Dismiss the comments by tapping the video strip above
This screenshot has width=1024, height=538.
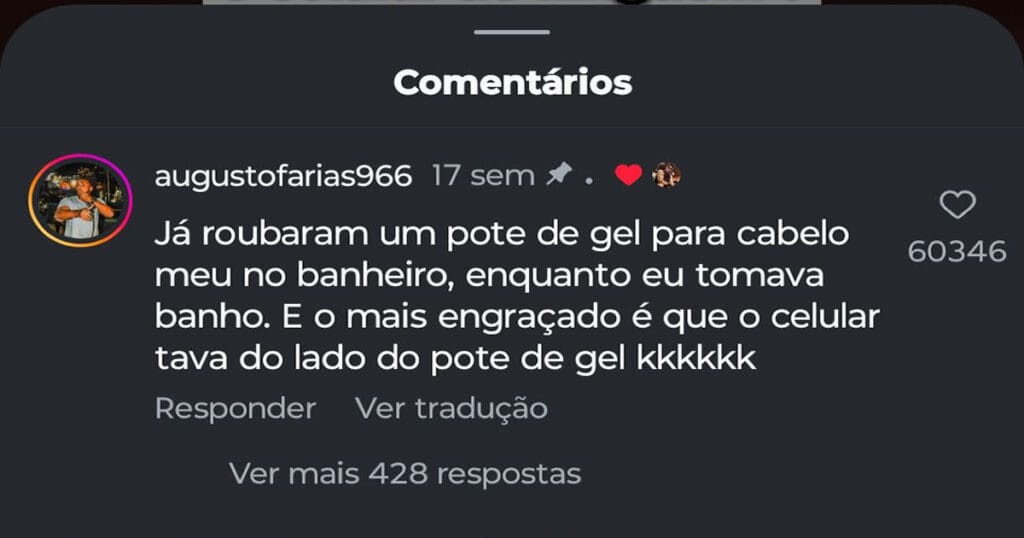tap(512, 3)
